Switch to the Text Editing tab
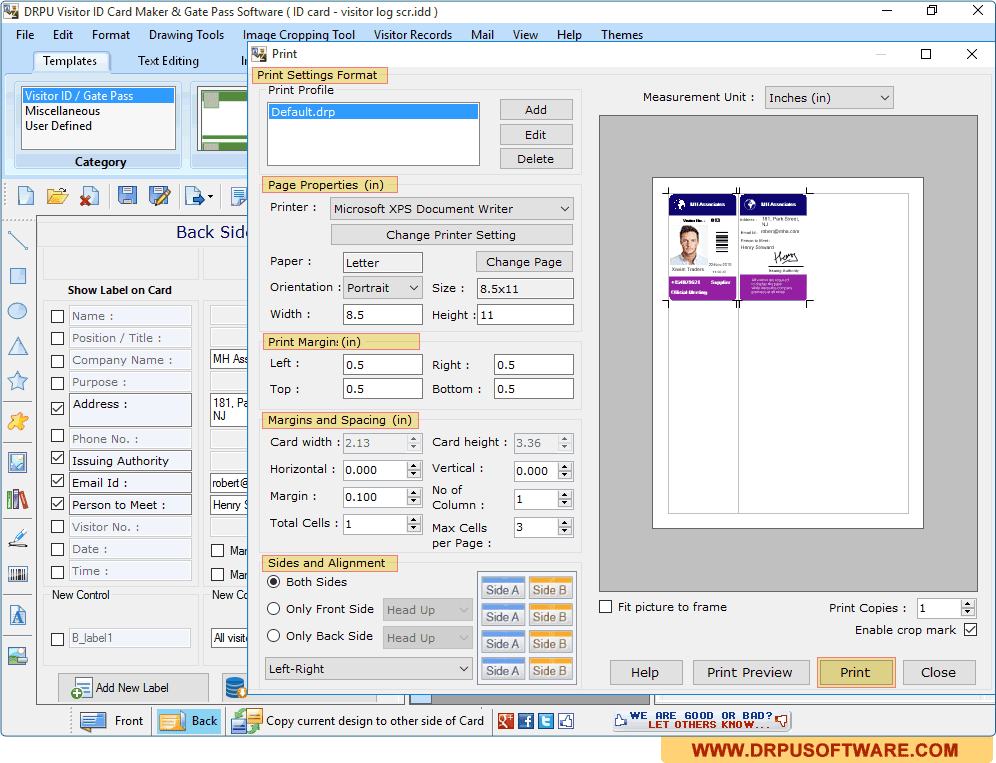 click(x=167, y=60)
